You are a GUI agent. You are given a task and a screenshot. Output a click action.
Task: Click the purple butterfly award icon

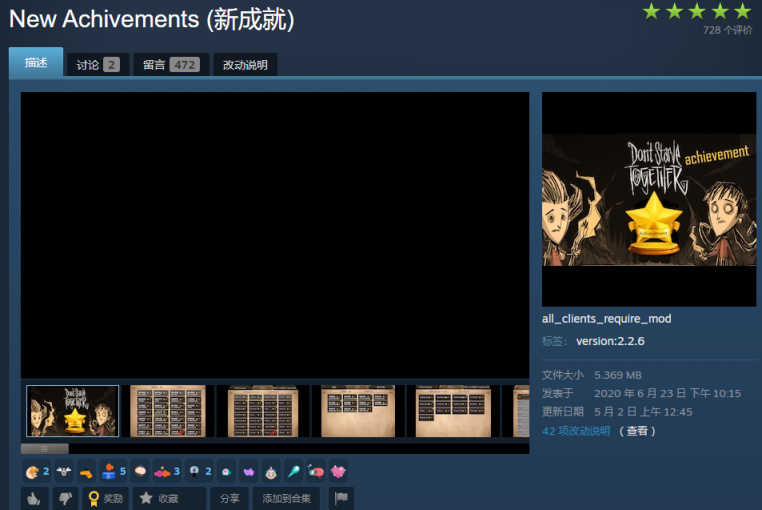249,472
